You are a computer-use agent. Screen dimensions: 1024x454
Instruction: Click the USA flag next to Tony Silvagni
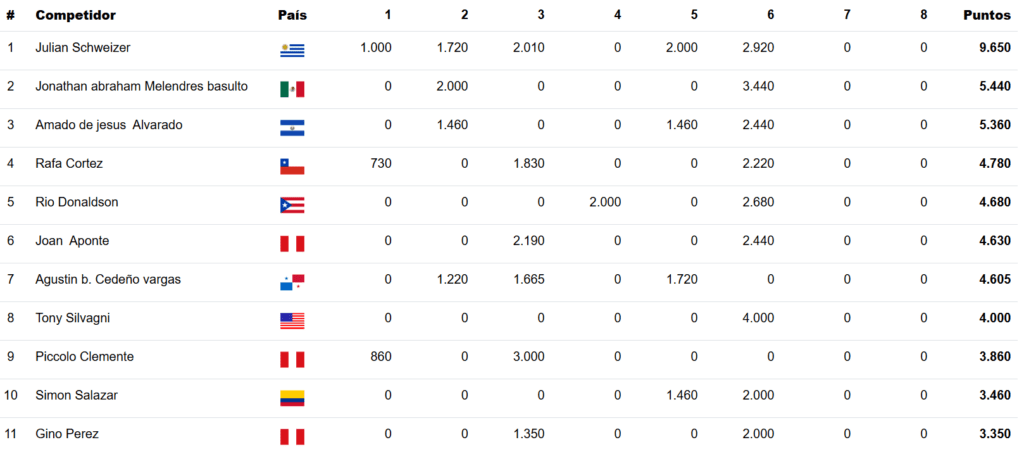292,321
